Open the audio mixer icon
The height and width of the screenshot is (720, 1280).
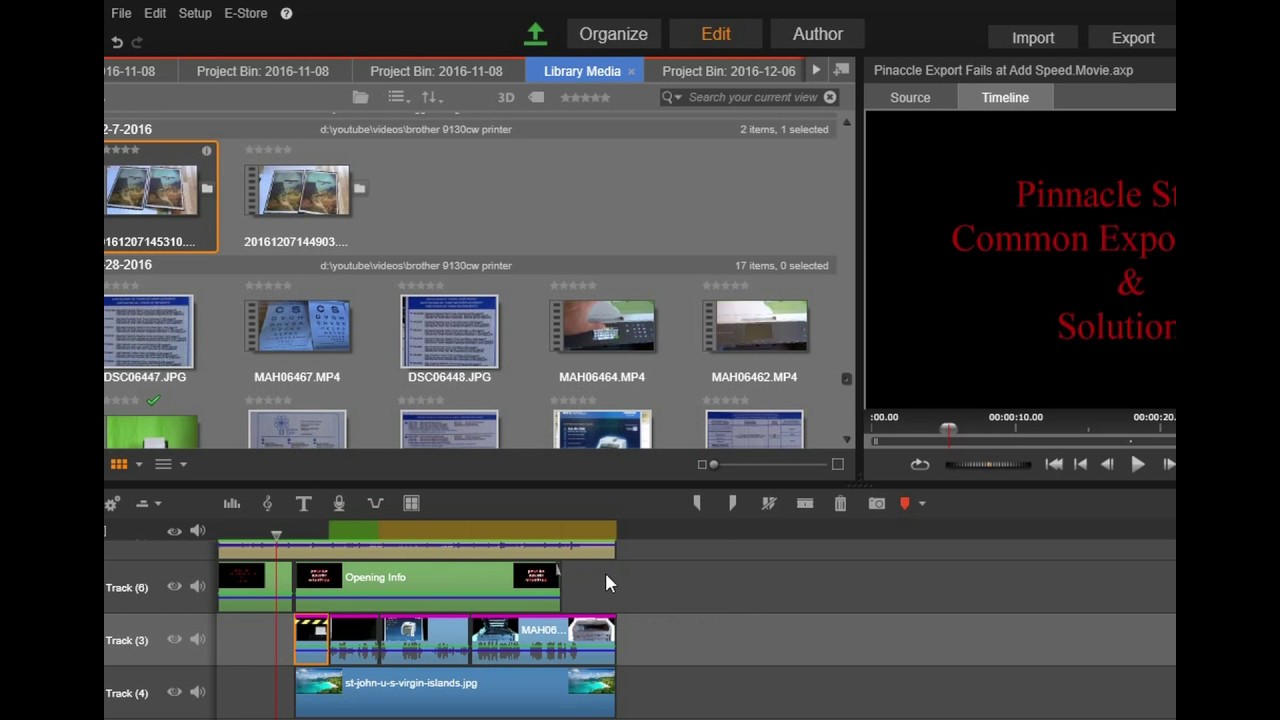coord(232,503)
